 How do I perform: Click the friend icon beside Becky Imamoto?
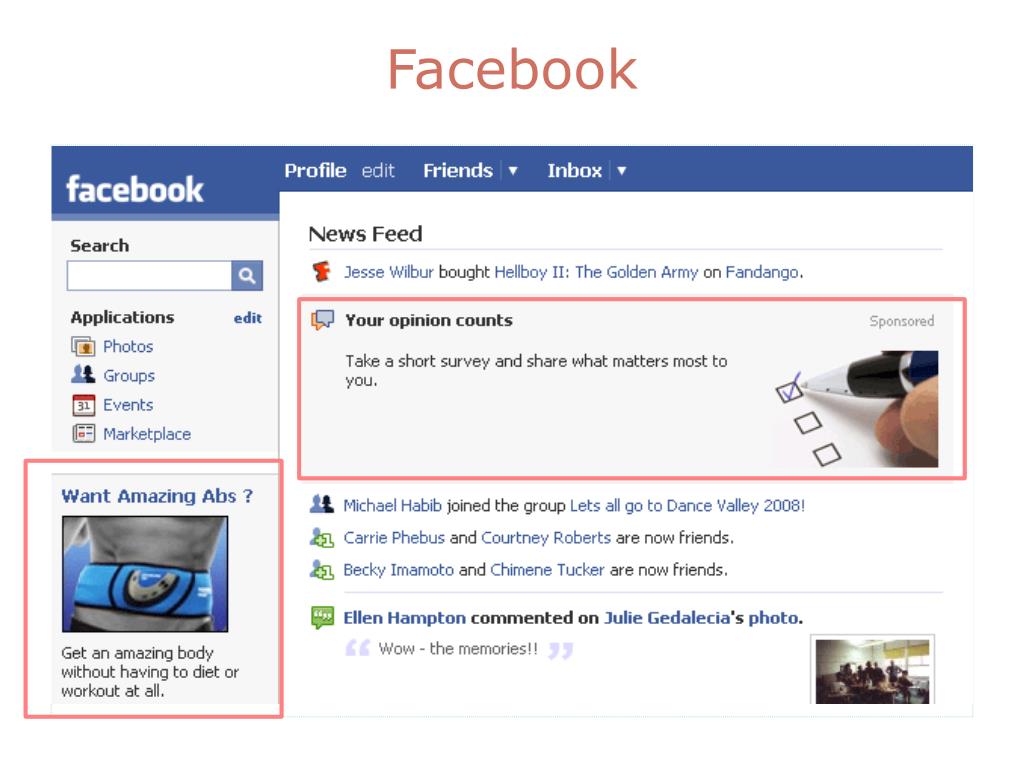tap(321, 569)
